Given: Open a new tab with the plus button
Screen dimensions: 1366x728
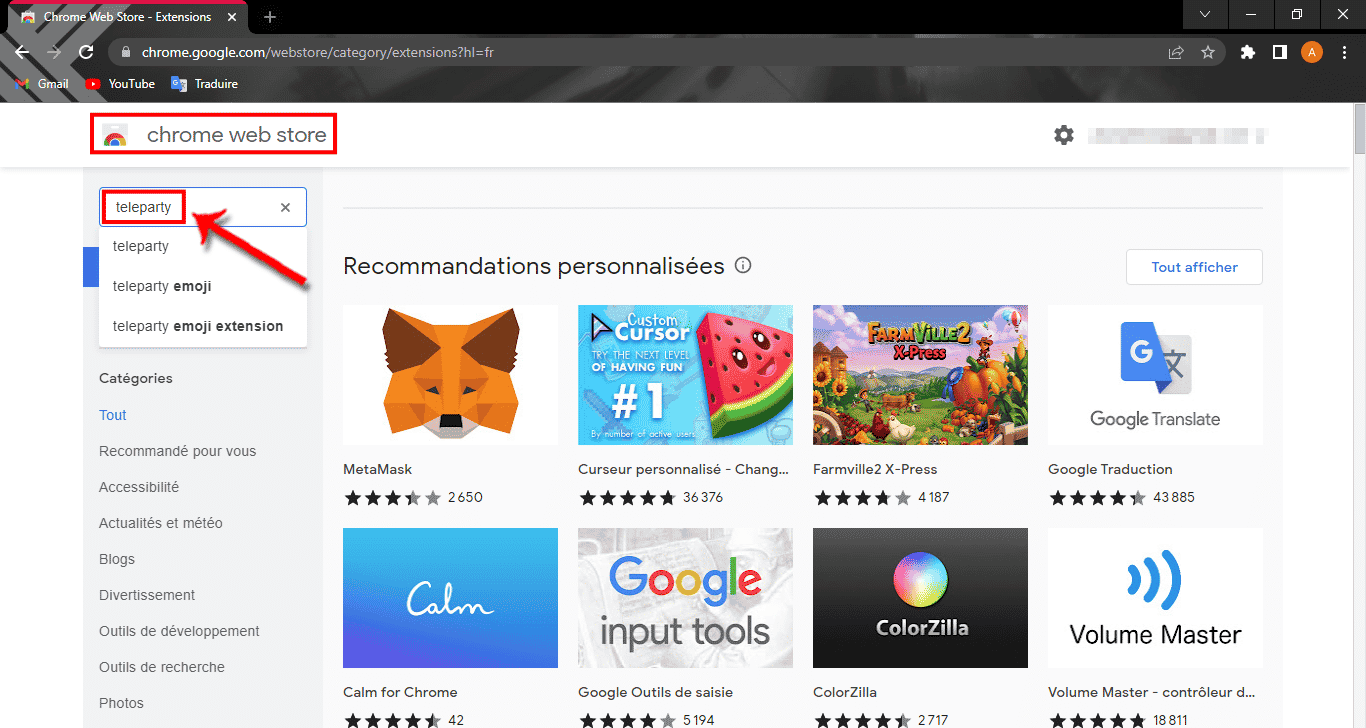Looking at the screenshot, I should point(270,17).
